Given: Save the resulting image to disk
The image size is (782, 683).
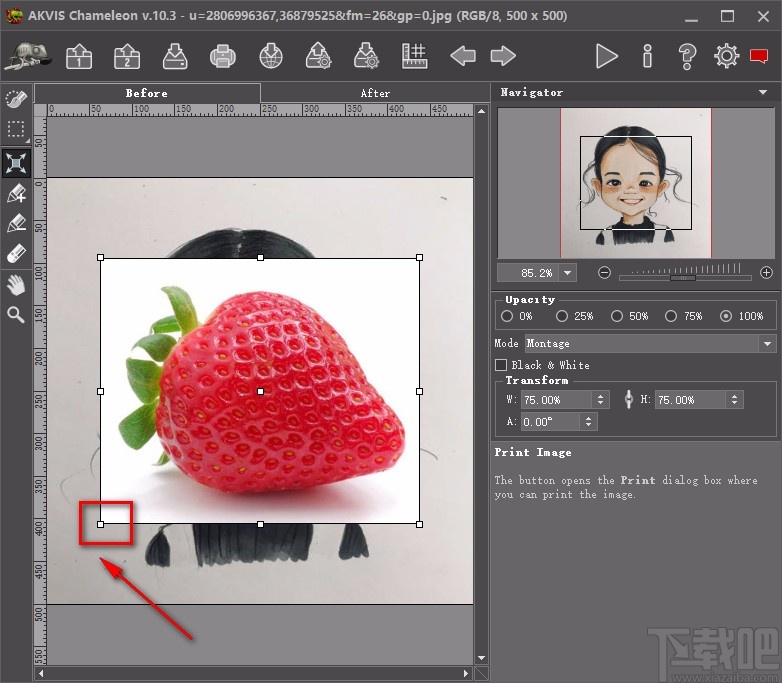Looking at the screenshot, I should click(x=175, y=56).
